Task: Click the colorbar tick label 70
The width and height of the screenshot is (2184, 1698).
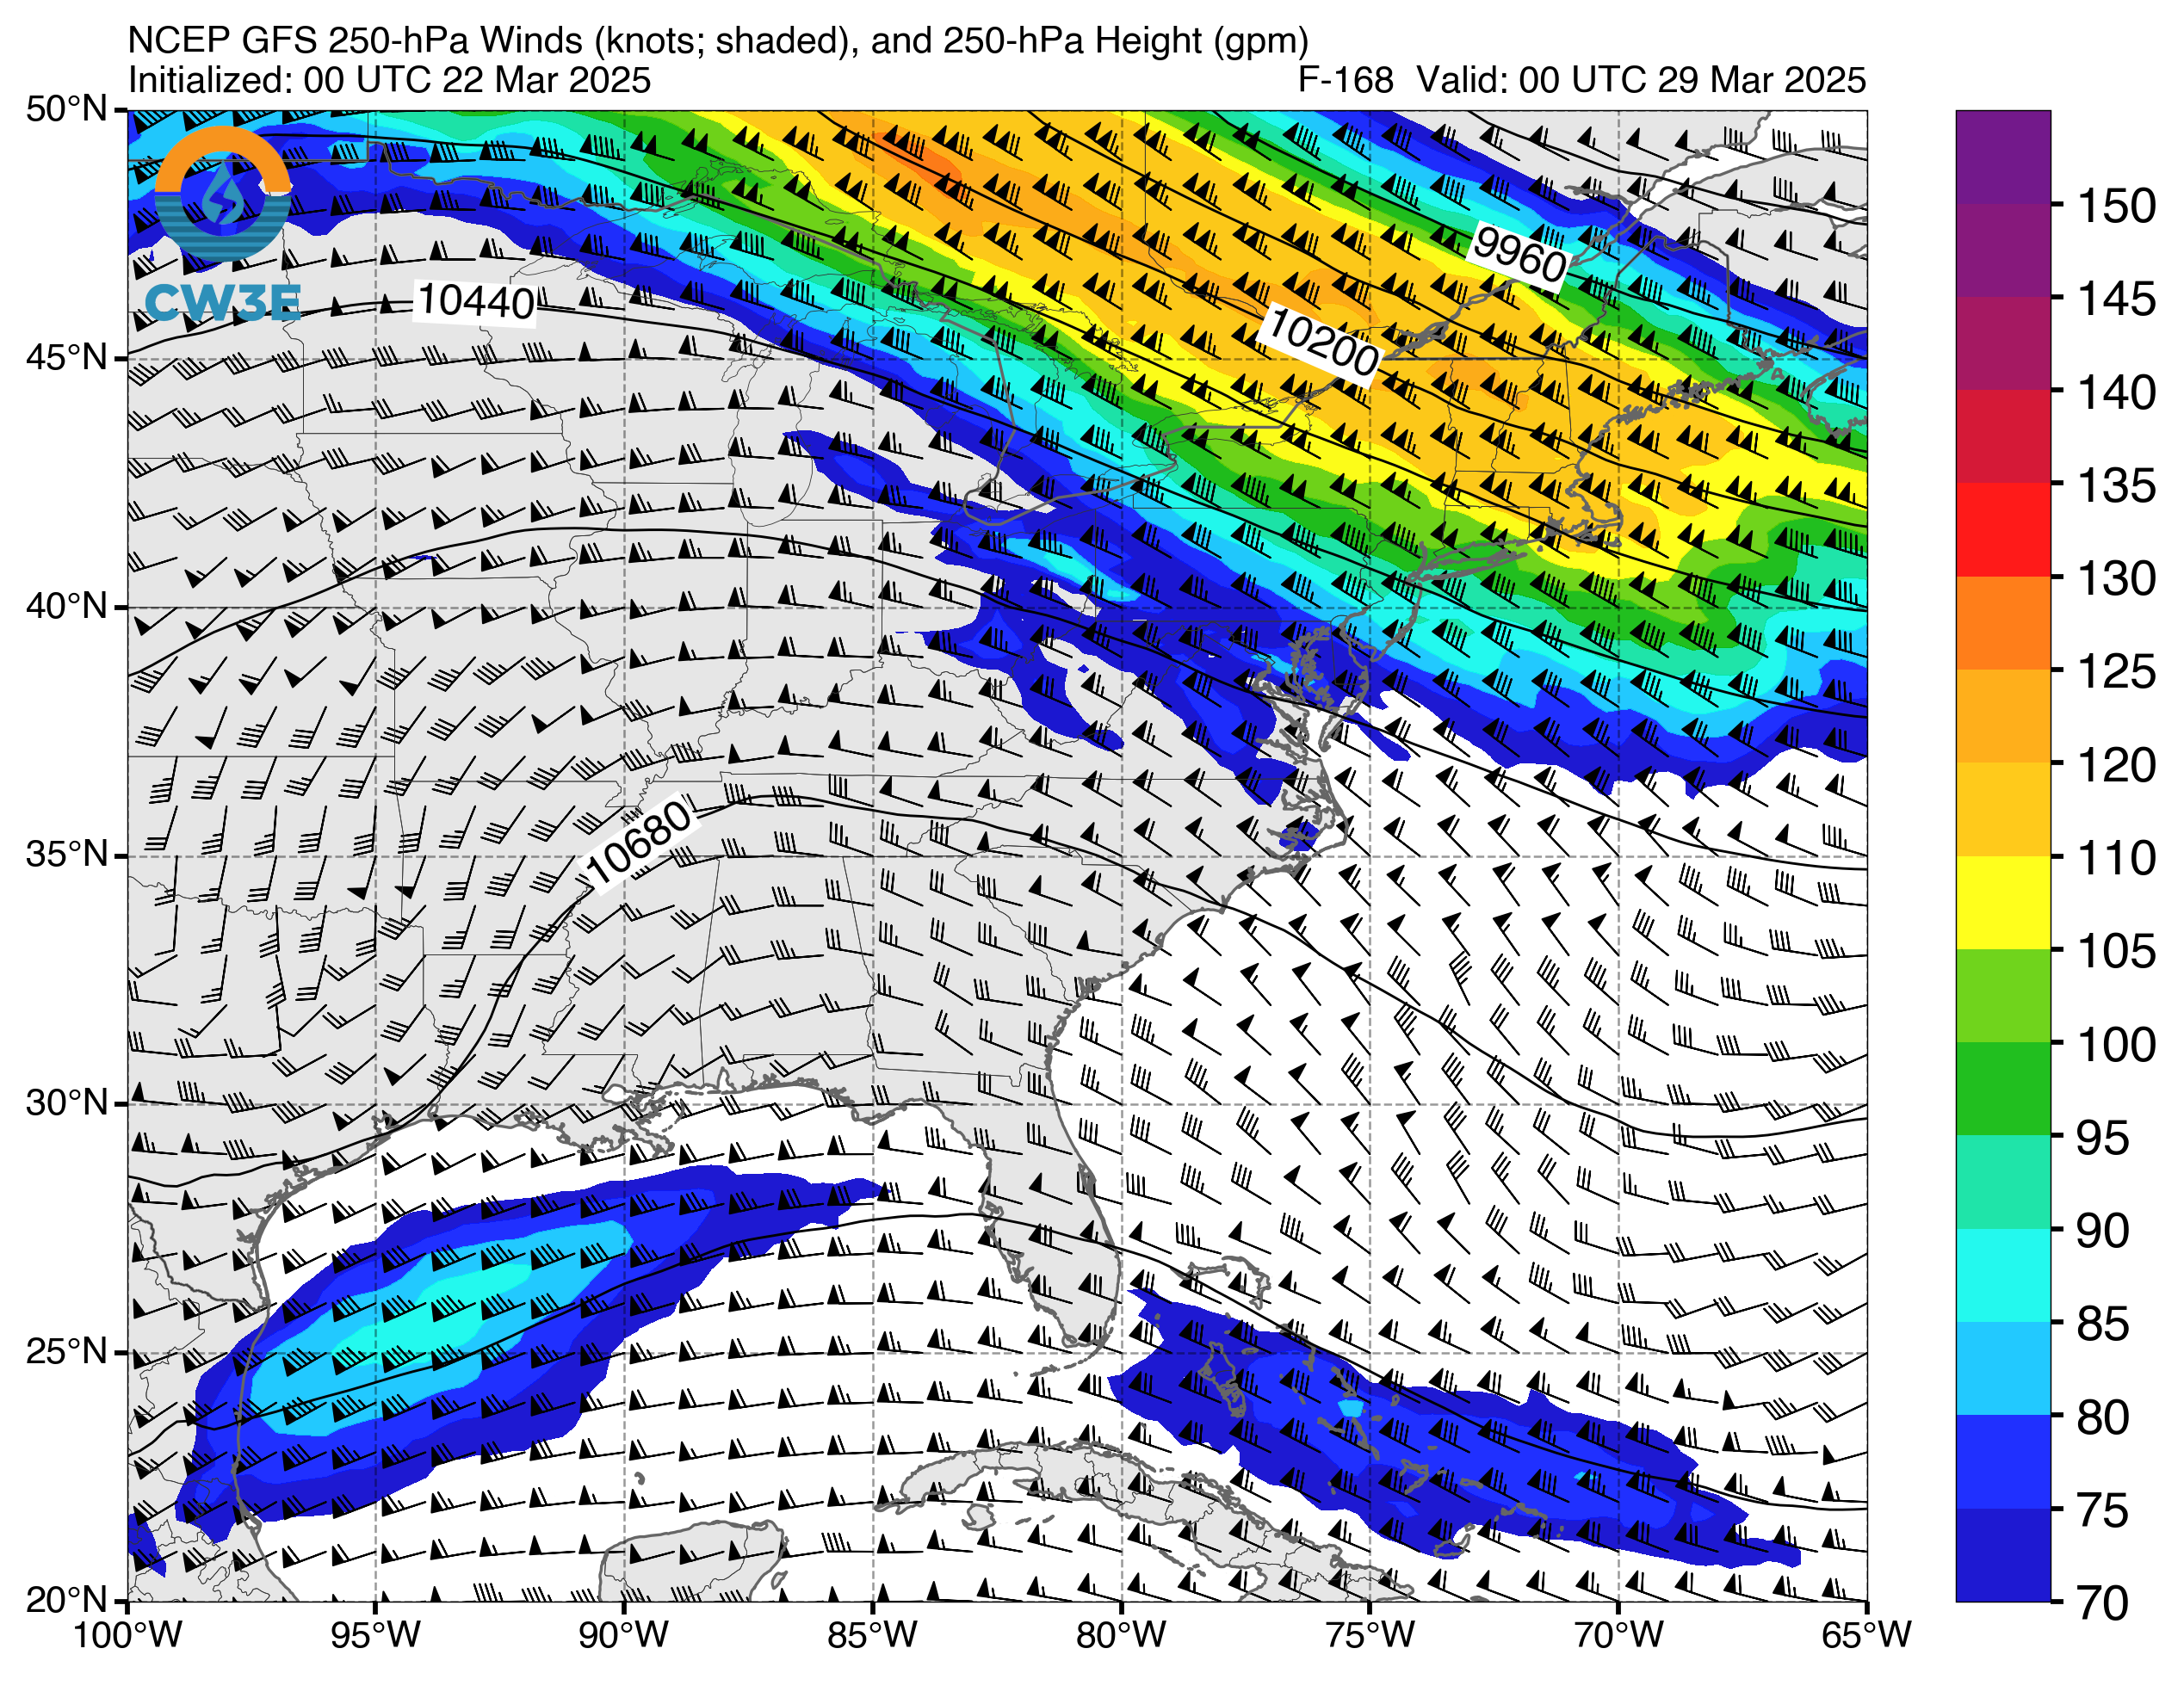Action: 2103,1602
